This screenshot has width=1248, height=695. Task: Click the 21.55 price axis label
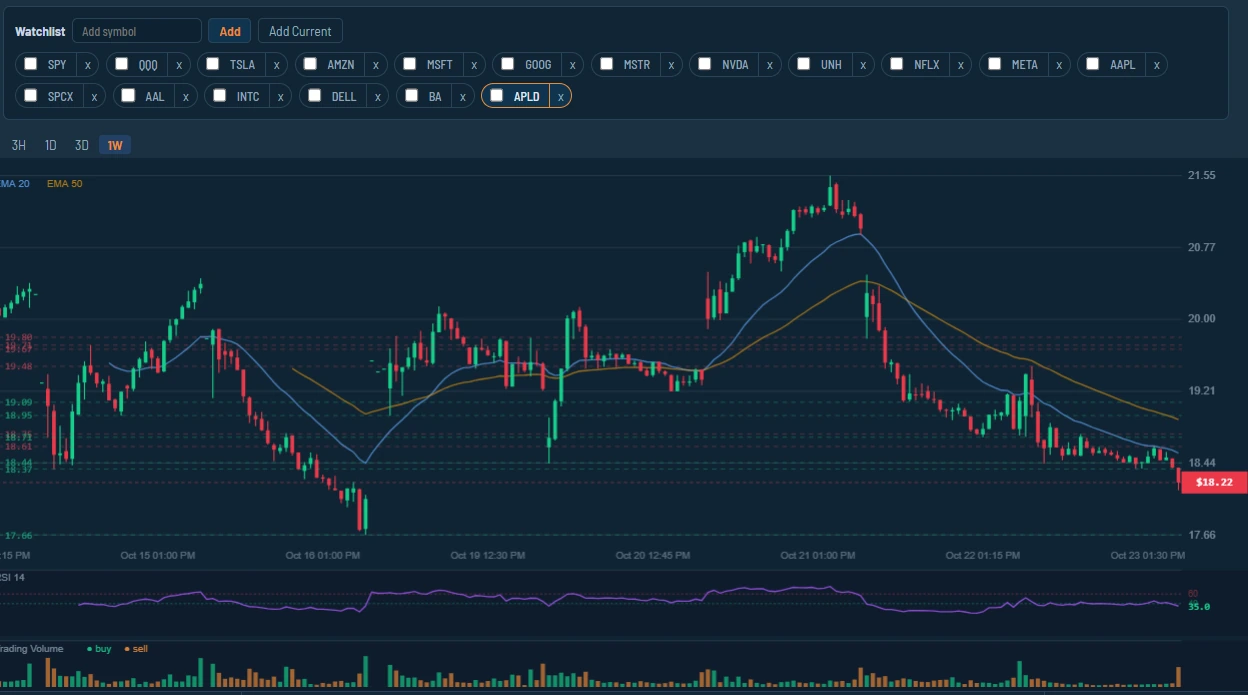click(x=1201, y=175)
